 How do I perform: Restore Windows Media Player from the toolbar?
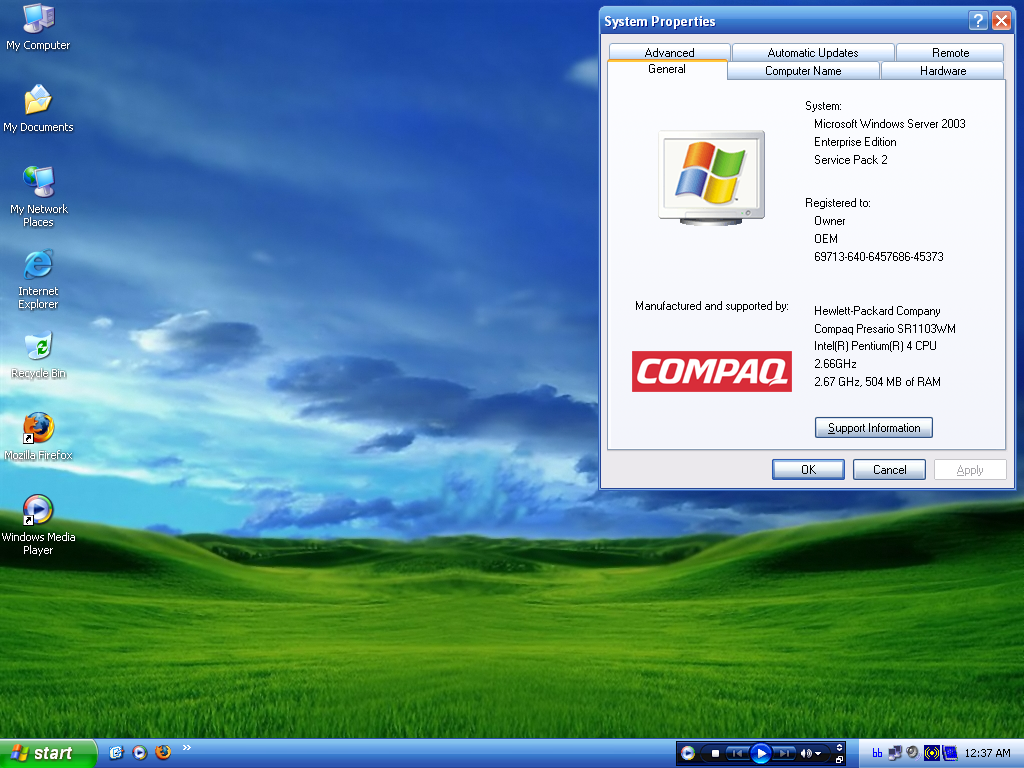[839, 760]
